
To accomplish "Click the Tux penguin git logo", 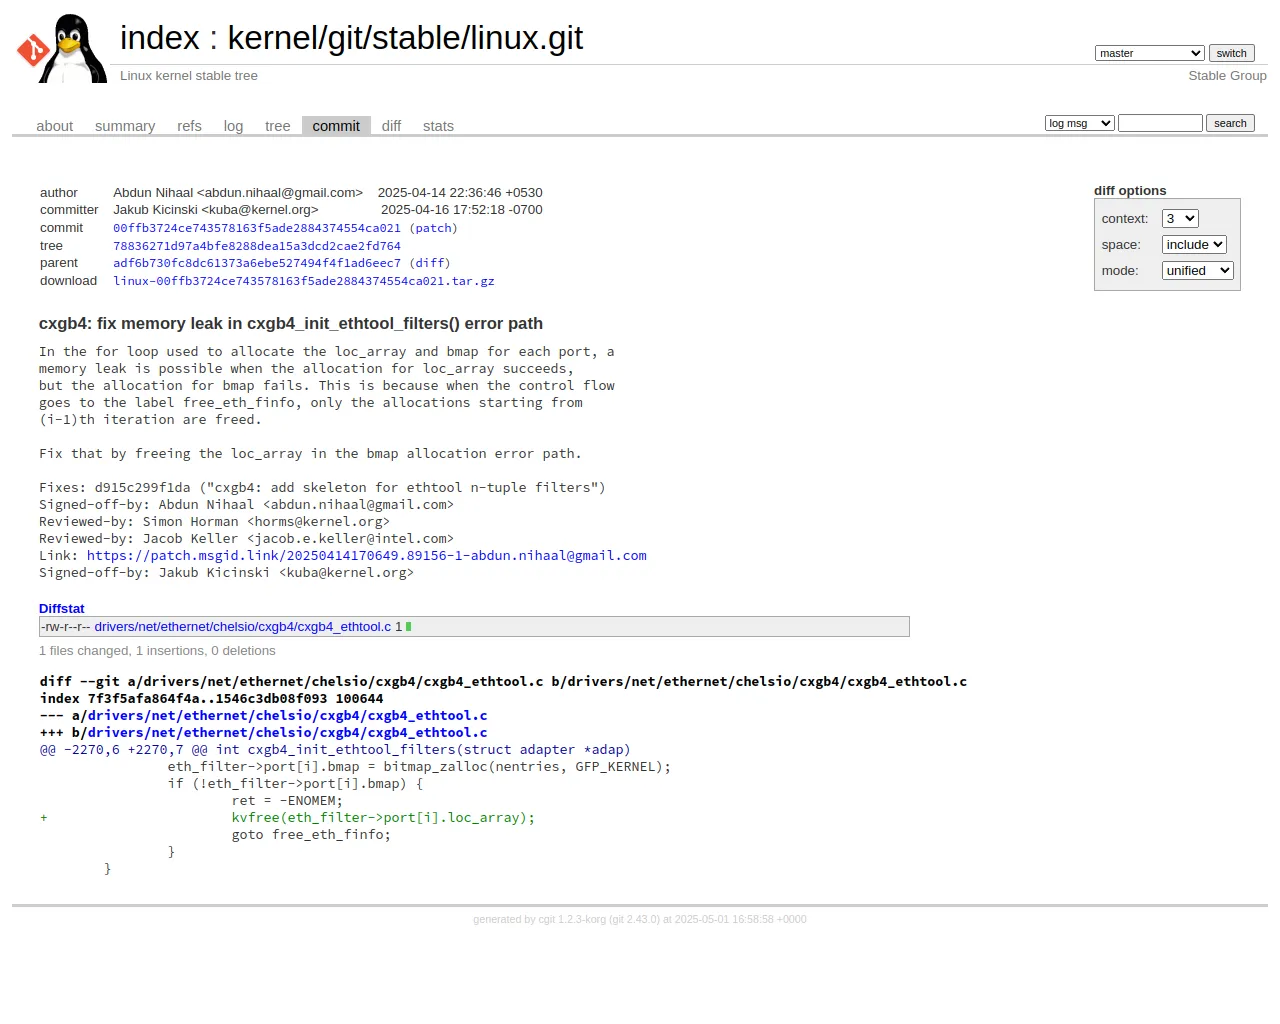I will [61, 48].
